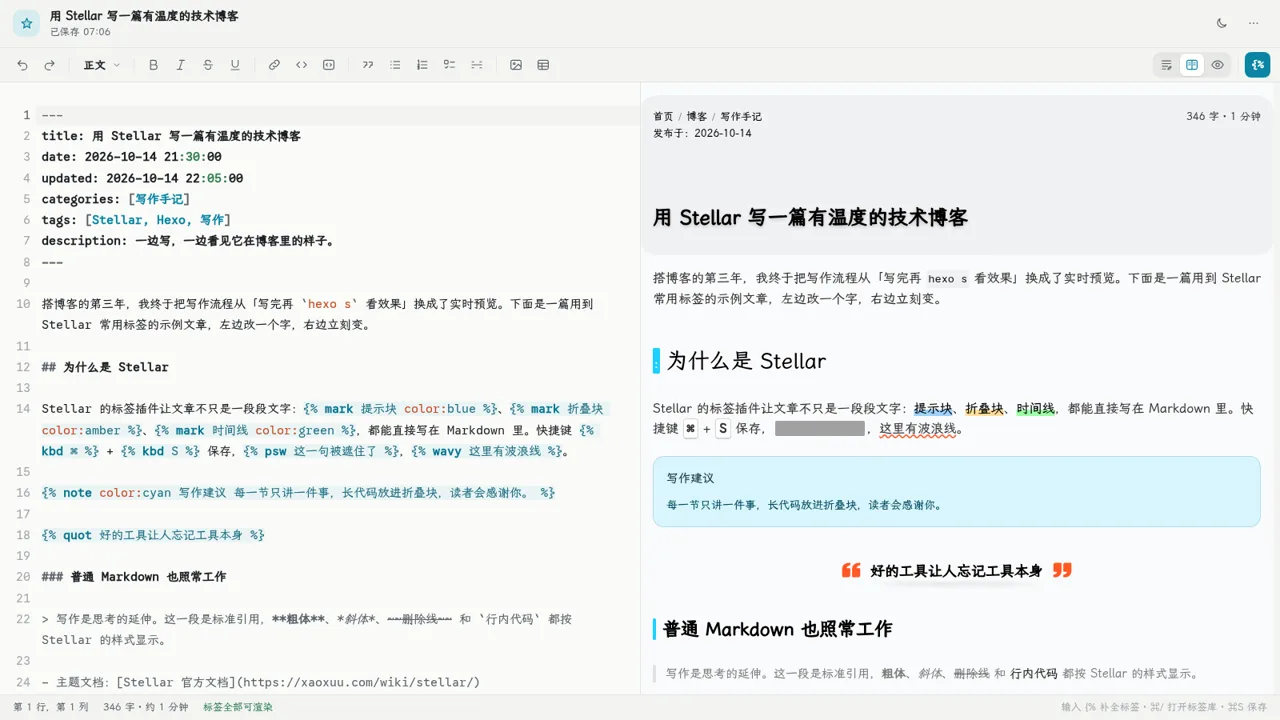Screen dimensions: 1280x720
Task: Click the 首页 breadcrumb link
Action: [x=663, y=117]
